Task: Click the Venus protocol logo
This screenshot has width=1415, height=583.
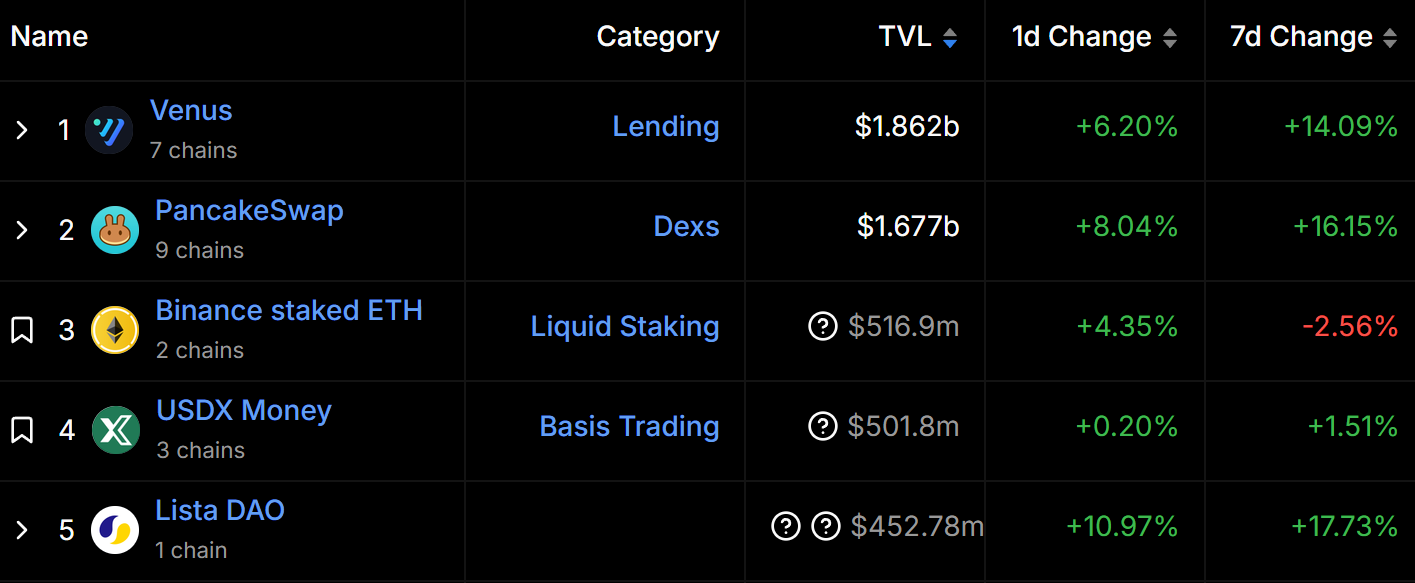Action: pyautogui.click(x=109, y=129)
